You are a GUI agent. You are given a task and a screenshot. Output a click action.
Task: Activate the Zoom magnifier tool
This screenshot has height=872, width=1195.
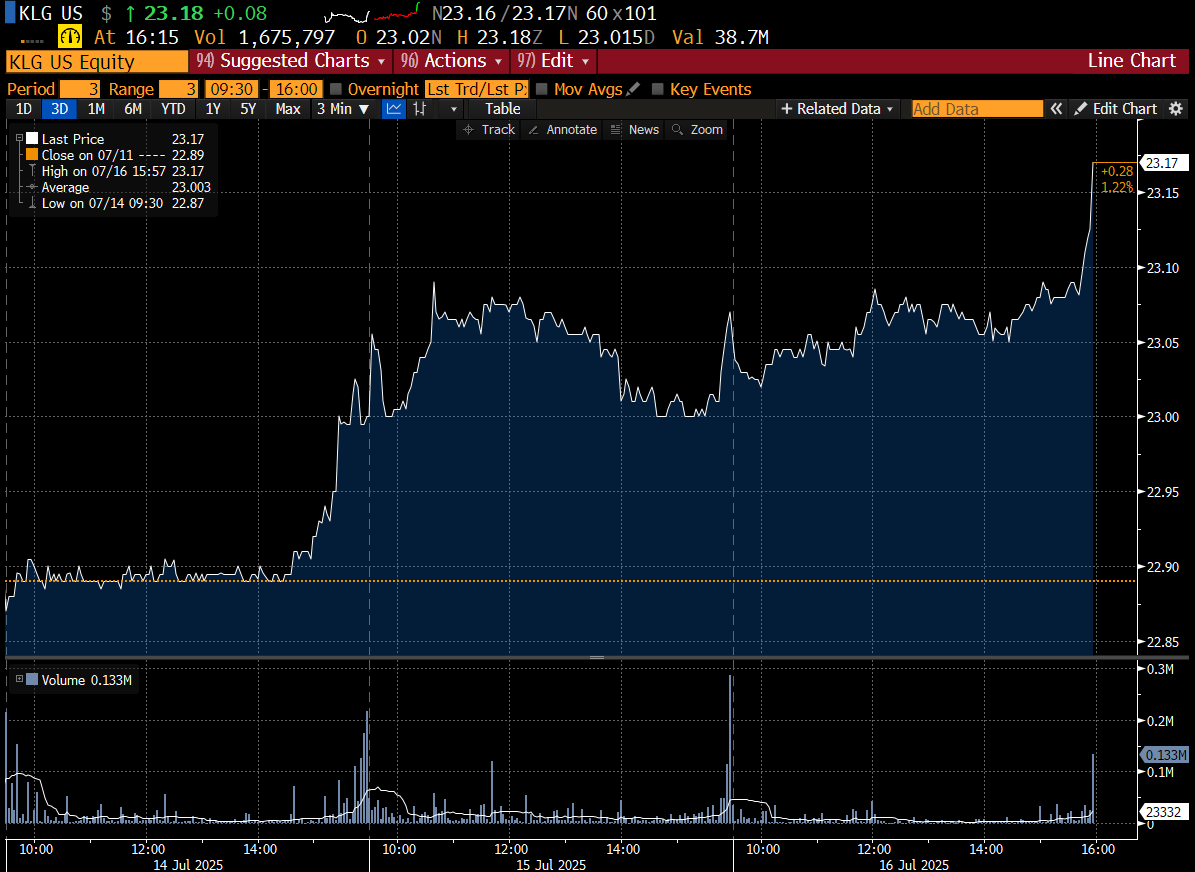(697, 130)
